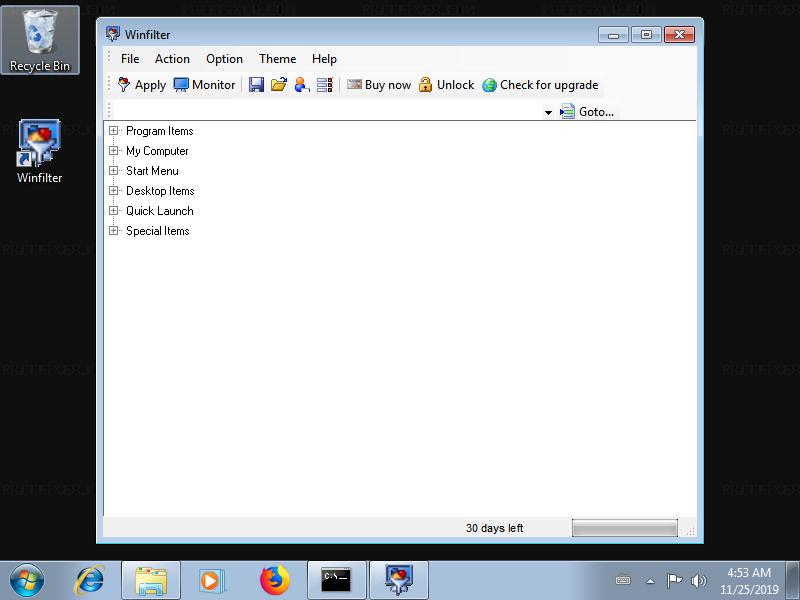Click the keyboard icon in system tray
This screenshot has width=800, height=600.
pos(623,580)
